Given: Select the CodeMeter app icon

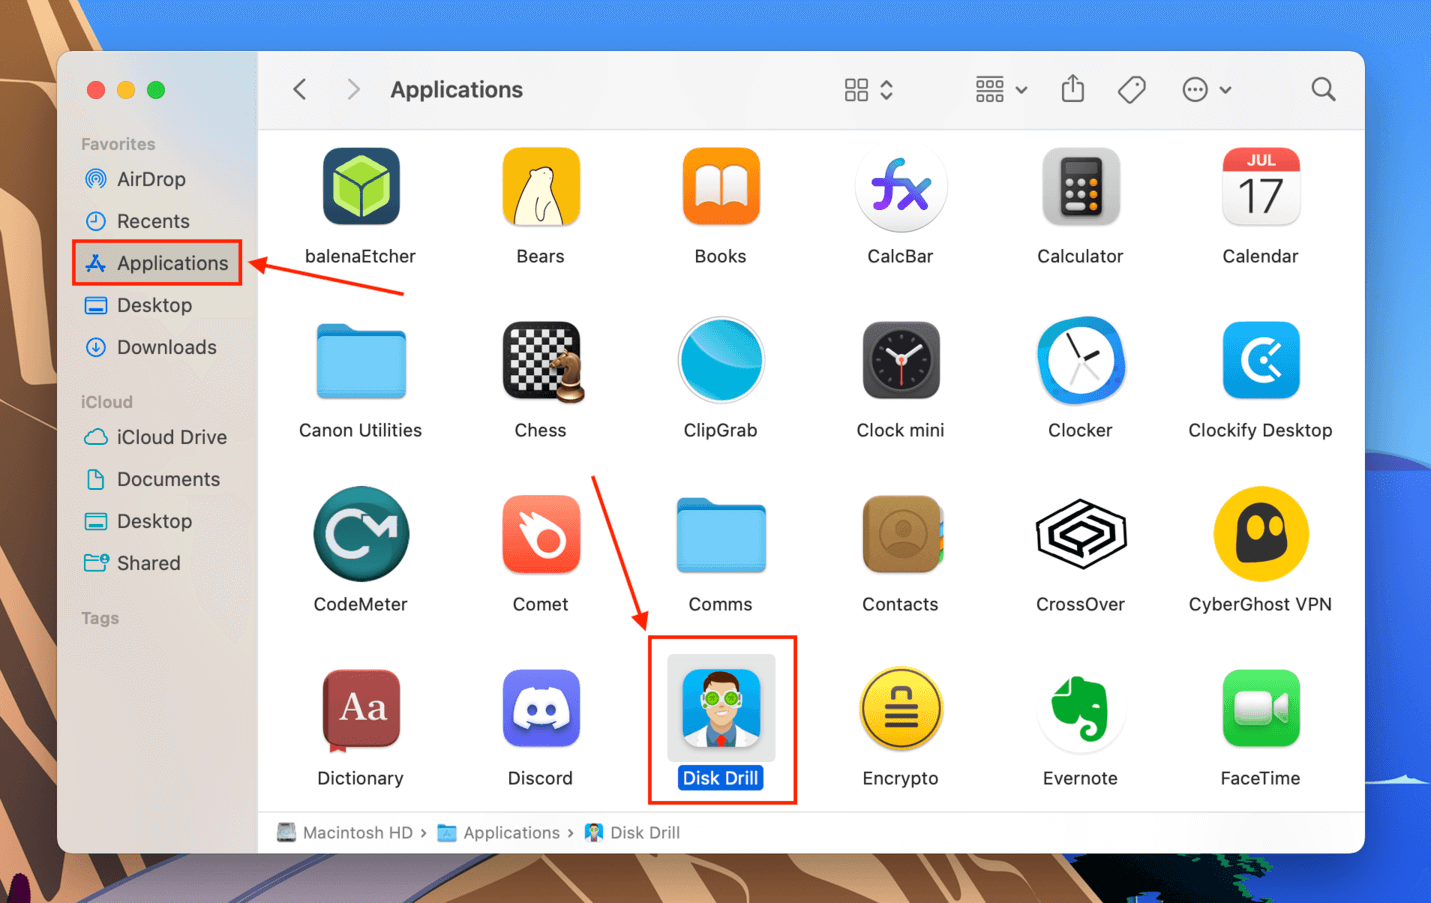Looking at the screenshot, I should [x=361, y=534].
